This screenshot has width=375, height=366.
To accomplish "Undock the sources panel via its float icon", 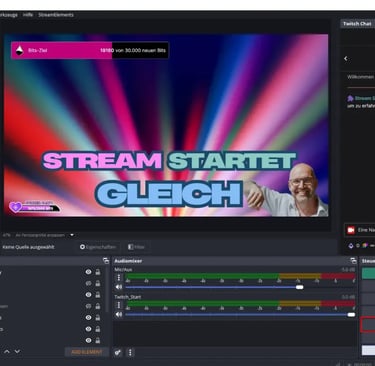I will [x=106, y=261].
